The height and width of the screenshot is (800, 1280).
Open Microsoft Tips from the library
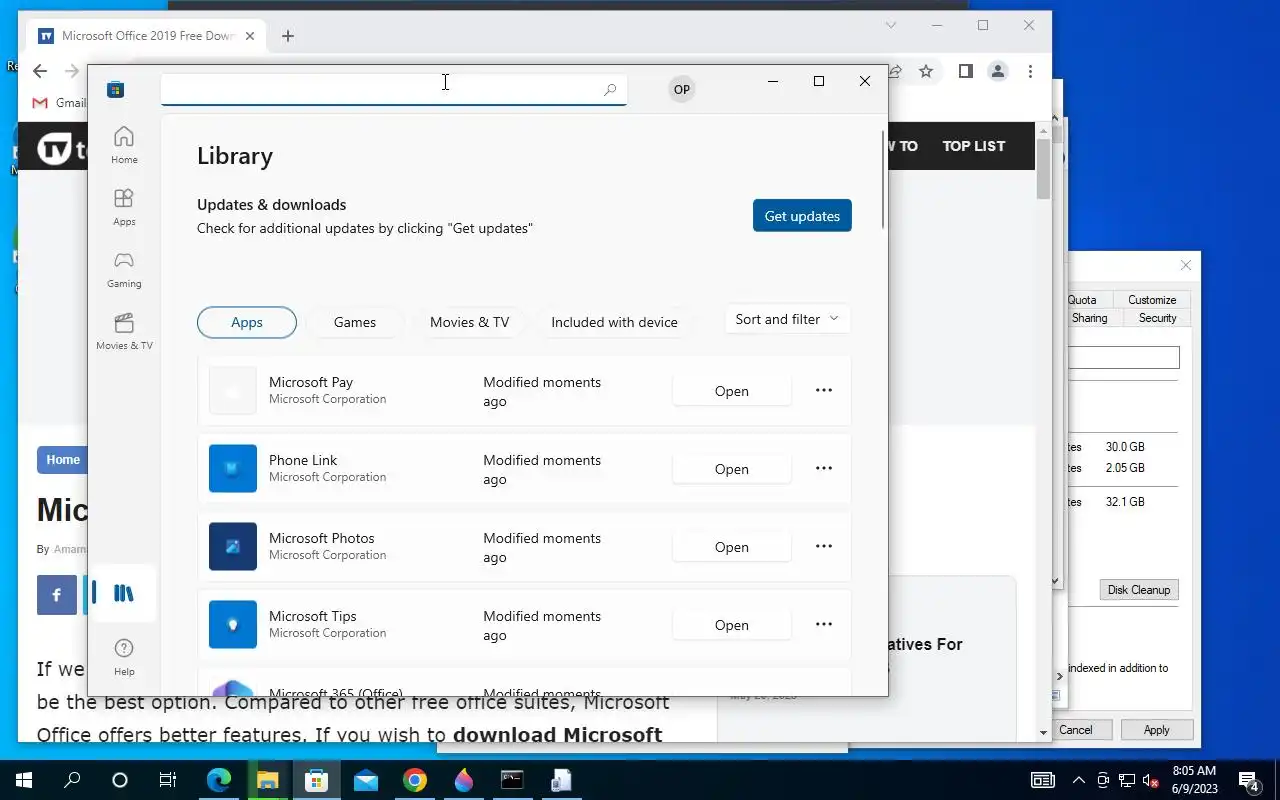point(732,625)
